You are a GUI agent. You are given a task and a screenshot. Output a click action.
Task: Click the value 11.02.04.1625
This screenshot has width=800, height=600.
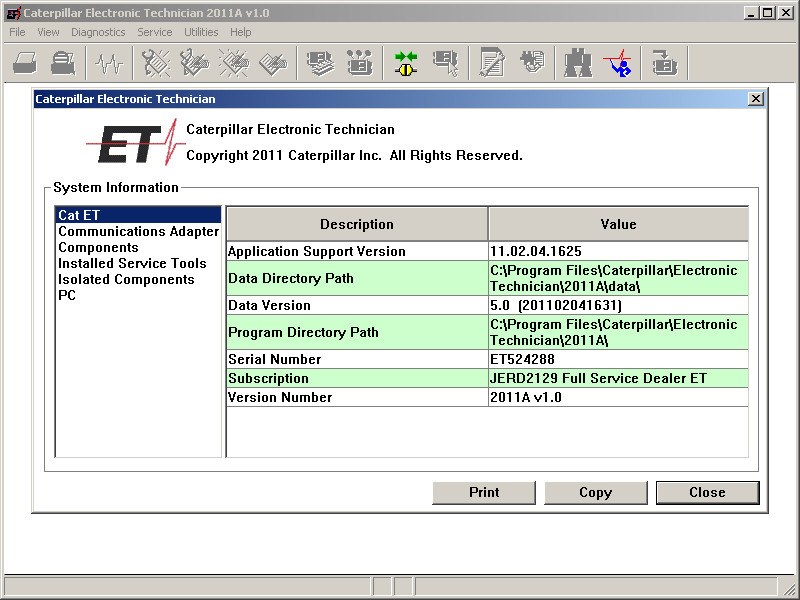tap(618, 251)
